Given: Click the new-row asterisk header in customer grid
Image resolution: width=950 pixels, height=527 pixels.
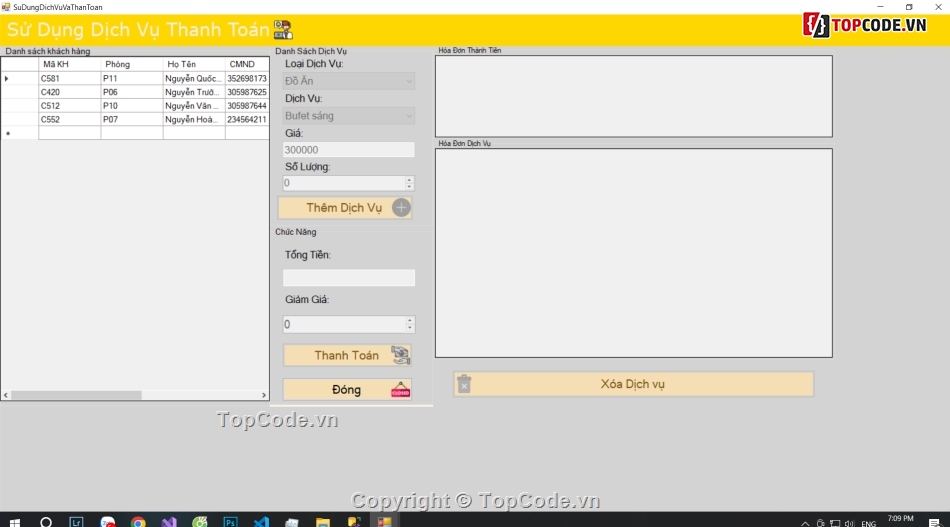Looking at the screenshot, I should point(20,133).
